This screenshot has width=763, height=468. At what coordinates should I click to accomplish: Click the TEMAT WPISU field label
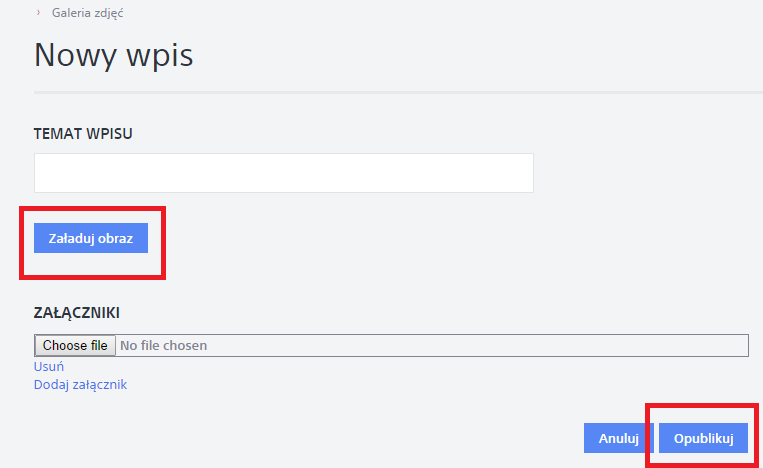coord(83,133)
